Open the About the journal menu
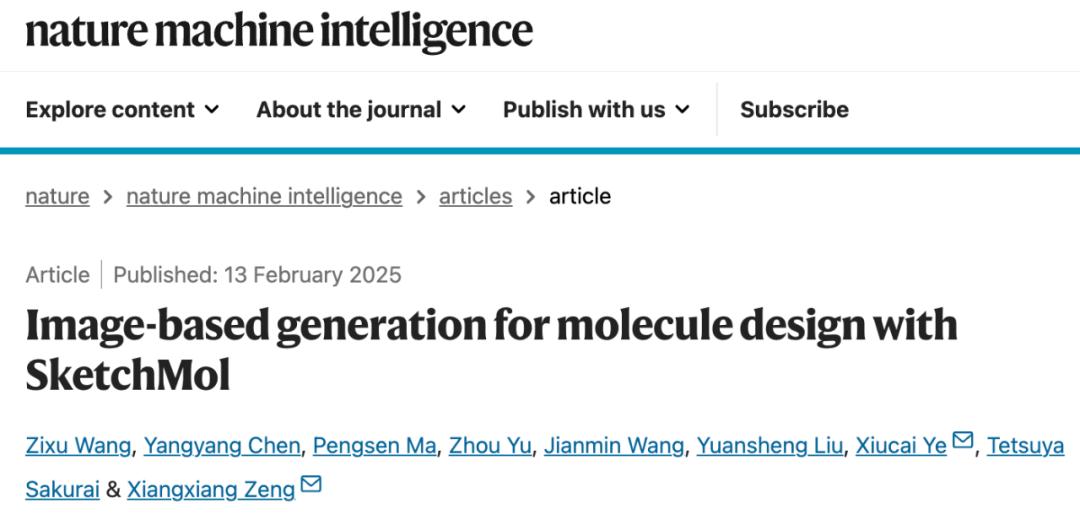The width and height of the screenshot is (1080, 520). 361,110
